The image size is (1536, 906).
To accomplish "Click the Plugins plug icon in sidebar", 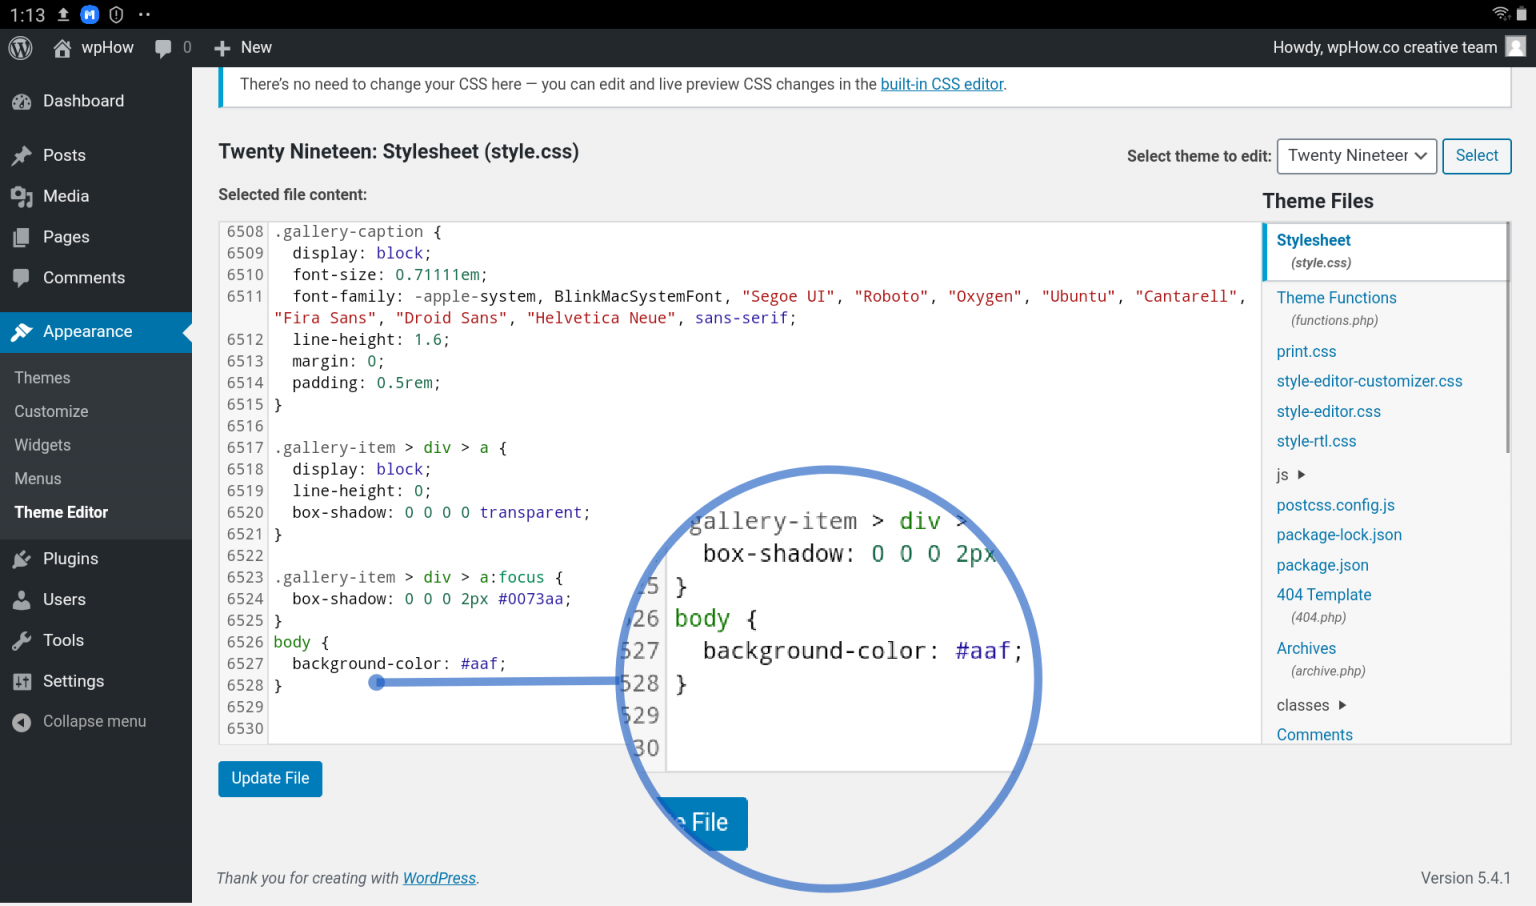I will [x=21, y=559].
